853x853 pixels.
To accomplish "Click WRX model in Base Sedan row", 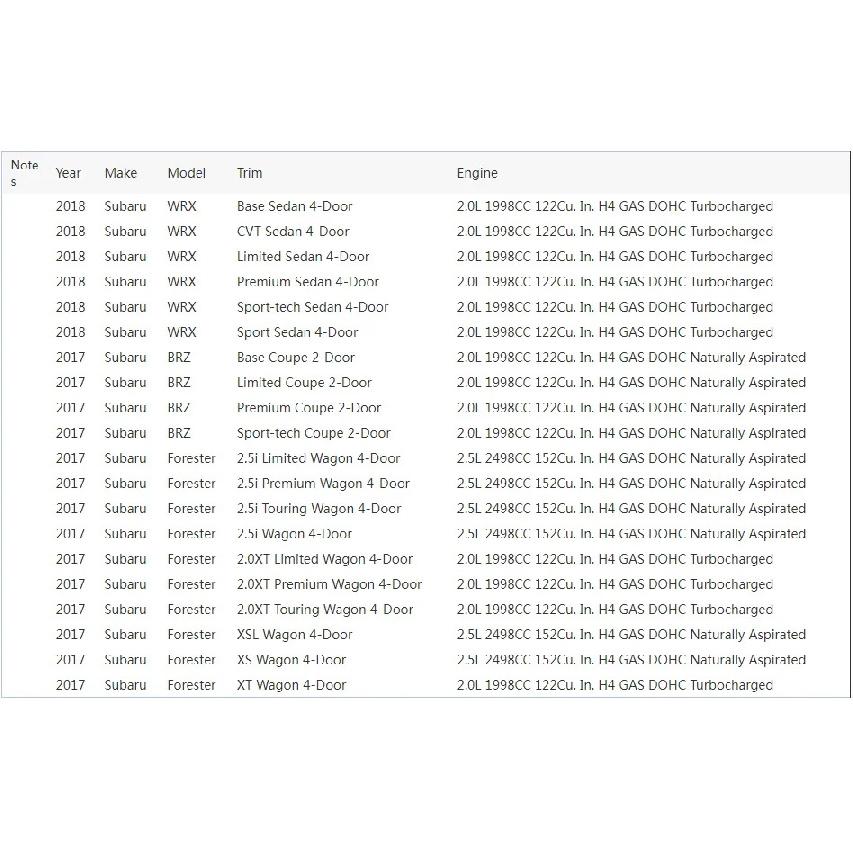I will pos(182,206).
